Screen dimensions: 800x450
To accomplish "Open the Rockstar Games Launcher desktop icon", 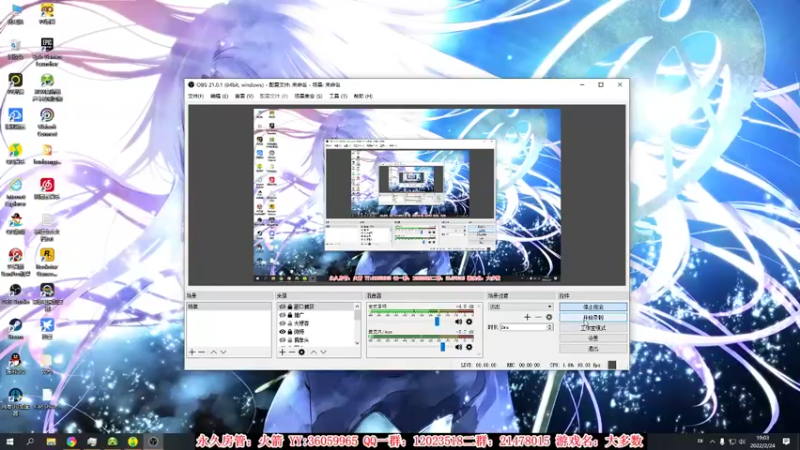I will pos(47,262).
